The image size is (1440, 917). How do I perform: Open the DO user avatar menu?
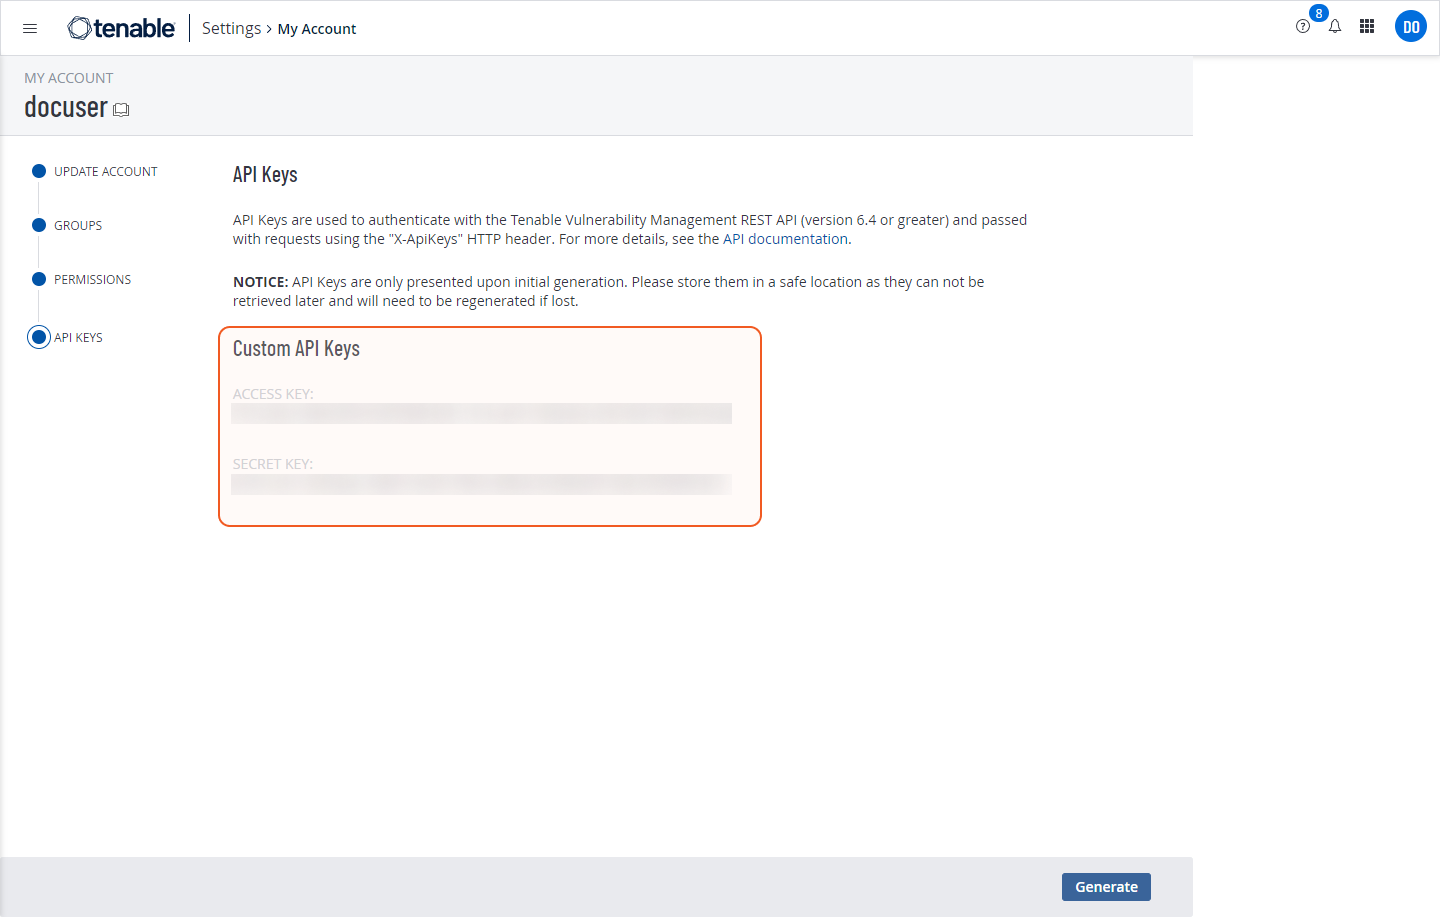point(1410,27)
